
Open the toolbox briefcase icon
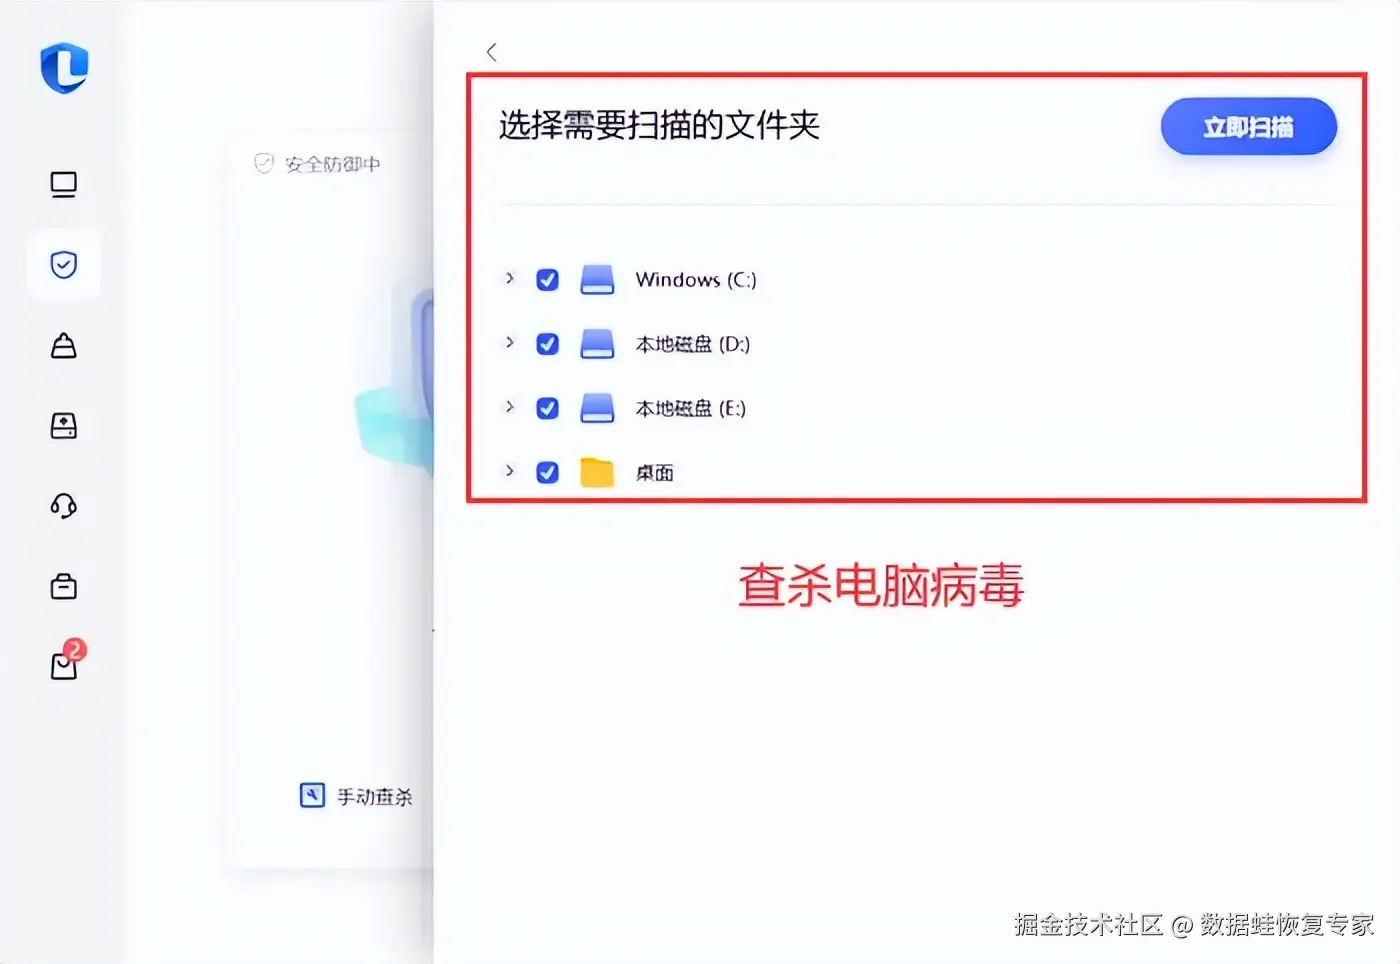tap(64, 586)
